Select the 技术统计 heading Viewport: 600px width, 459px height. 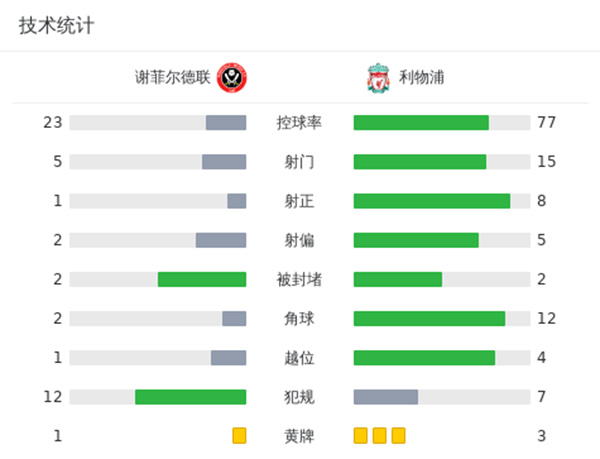pyautogui.click(x=56, y=26)
